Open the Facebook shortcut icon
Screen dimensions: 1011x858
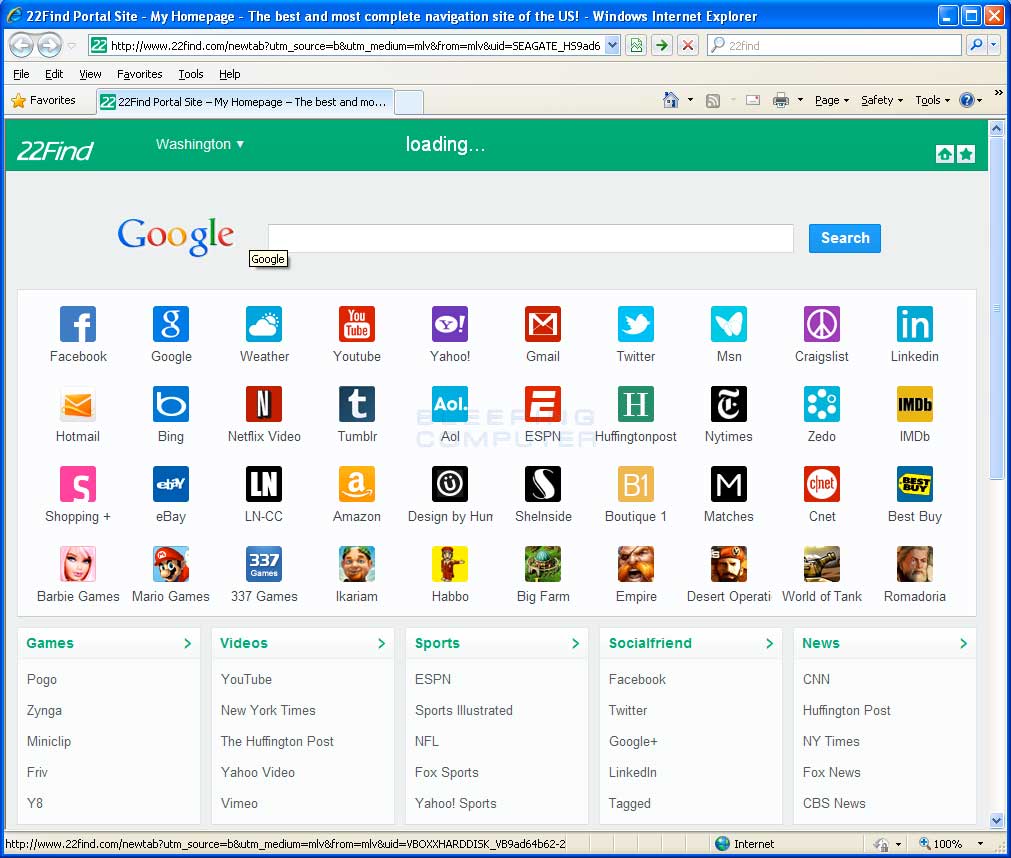coord(78,324)
